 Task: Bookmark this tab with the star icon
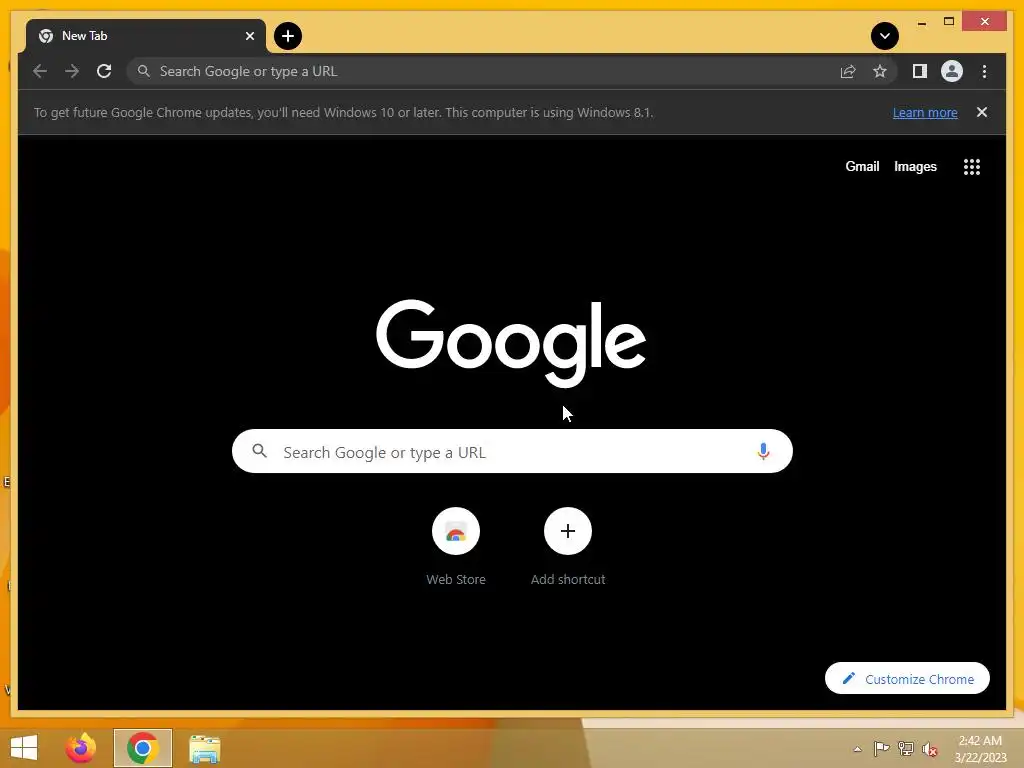(x=880, y=71)
